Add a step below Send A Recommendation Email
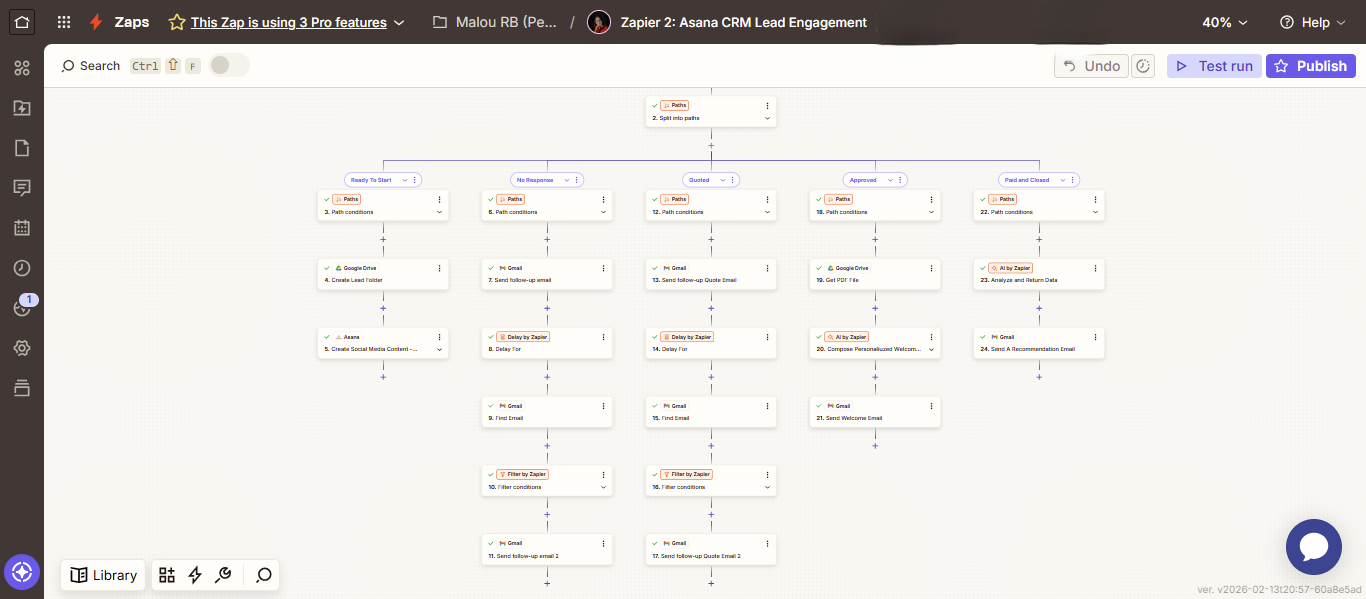The width and height of the screenshot is (1366, 599). tap(1039, 377)
